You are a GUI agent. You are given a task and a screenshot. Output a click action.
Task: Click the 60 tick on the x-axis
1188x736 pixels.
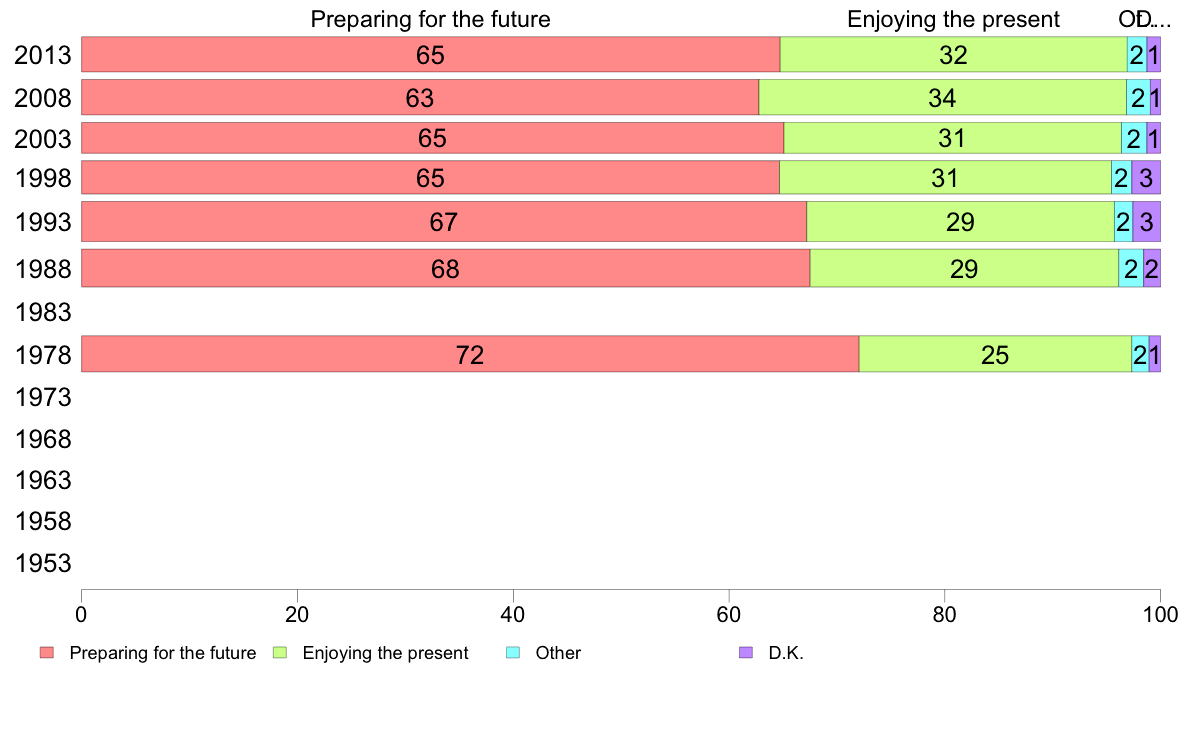click(x=728, y=614)
